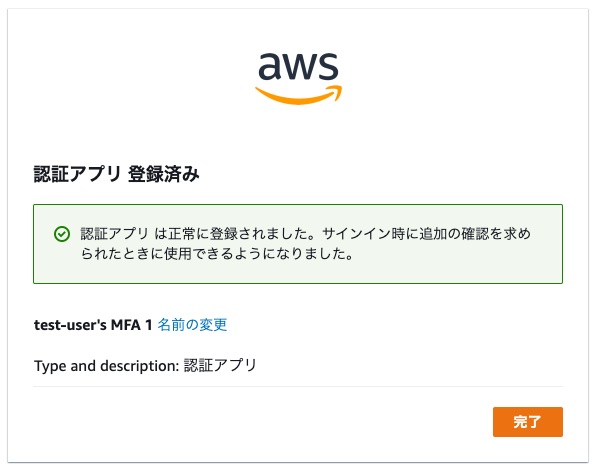Click the Type and description text line
600x474 pixels.
click(x=145, y=366)
